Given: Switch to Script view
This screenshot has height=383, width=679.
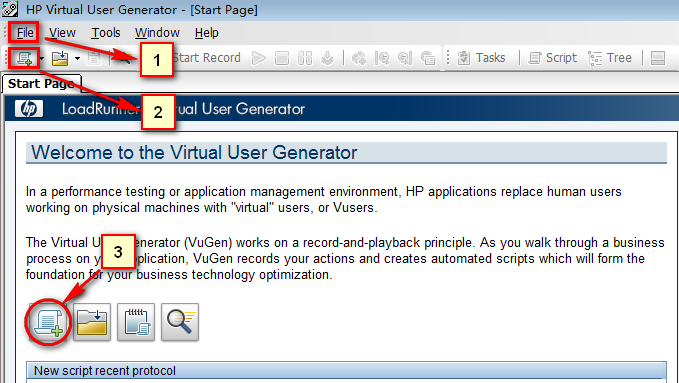Looking at the screenshot, I should [553, 58].
